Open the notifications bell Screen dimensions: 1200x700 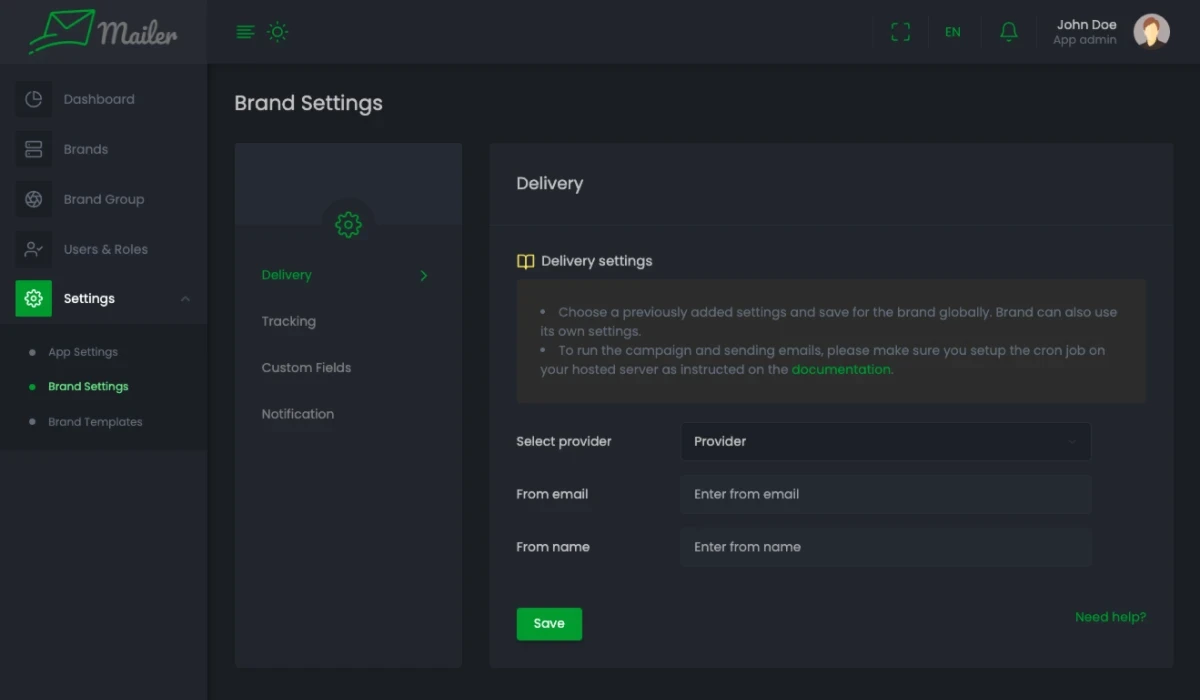point(1009,32)
